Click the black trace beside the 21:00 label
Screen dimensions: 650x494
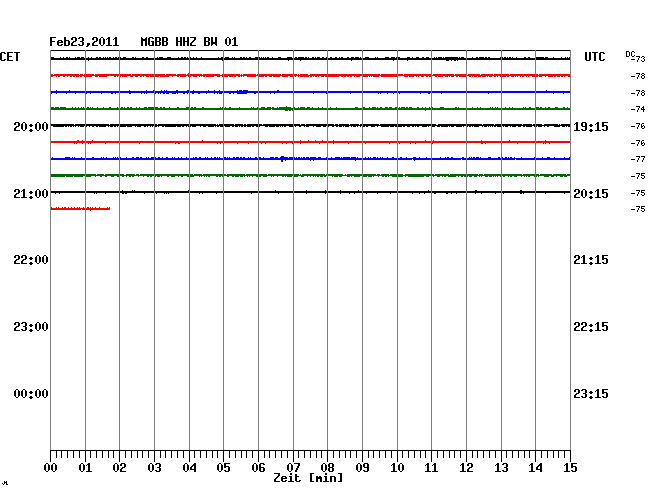[310, 192]
